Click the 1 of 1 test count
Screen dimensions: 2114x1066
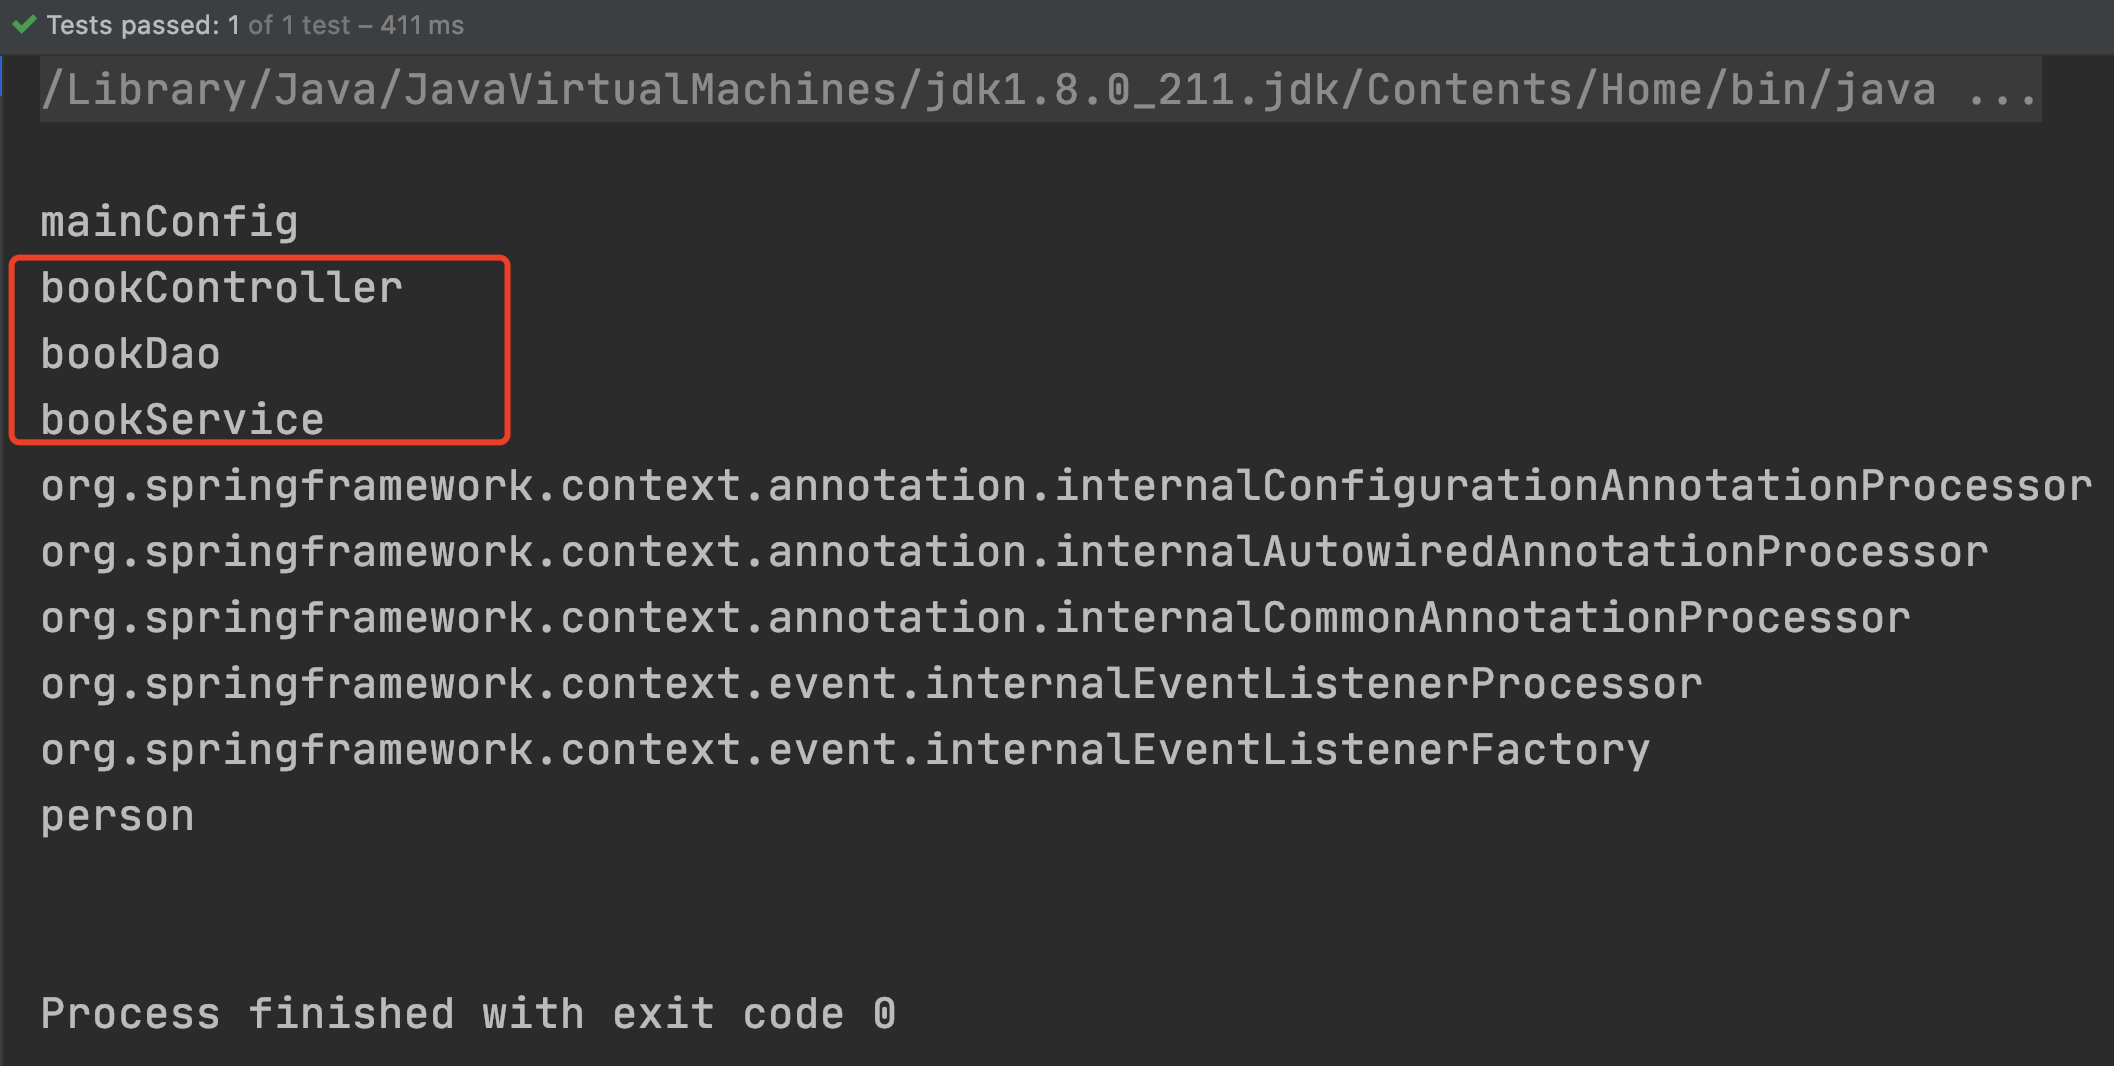pos(289,25)
